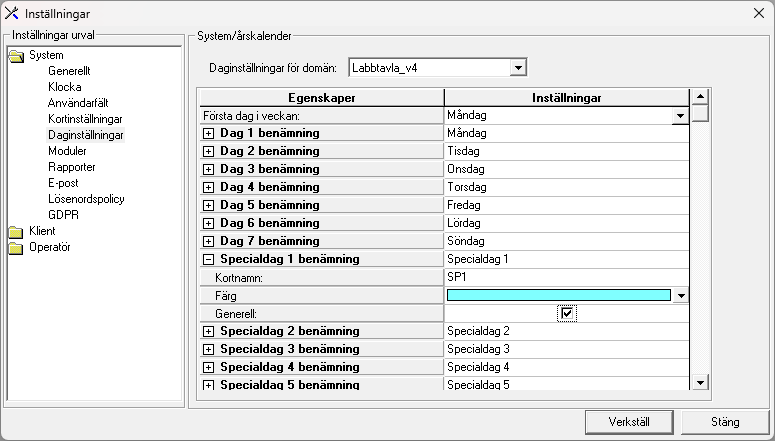Click the Stäng button
This screenshot has width=775, height=441.
coord(725,422)
